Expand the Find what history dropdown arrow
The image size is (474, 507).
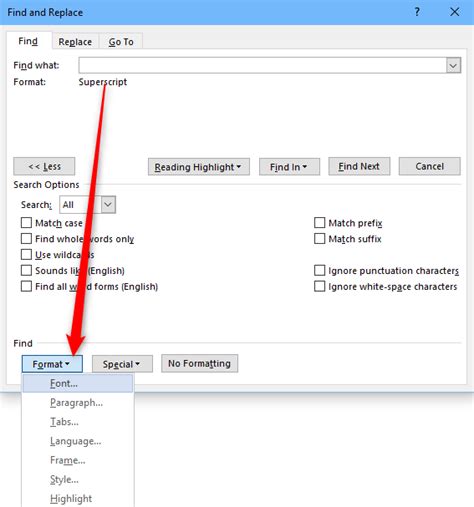pyautogui.click(x=453, y=65)
